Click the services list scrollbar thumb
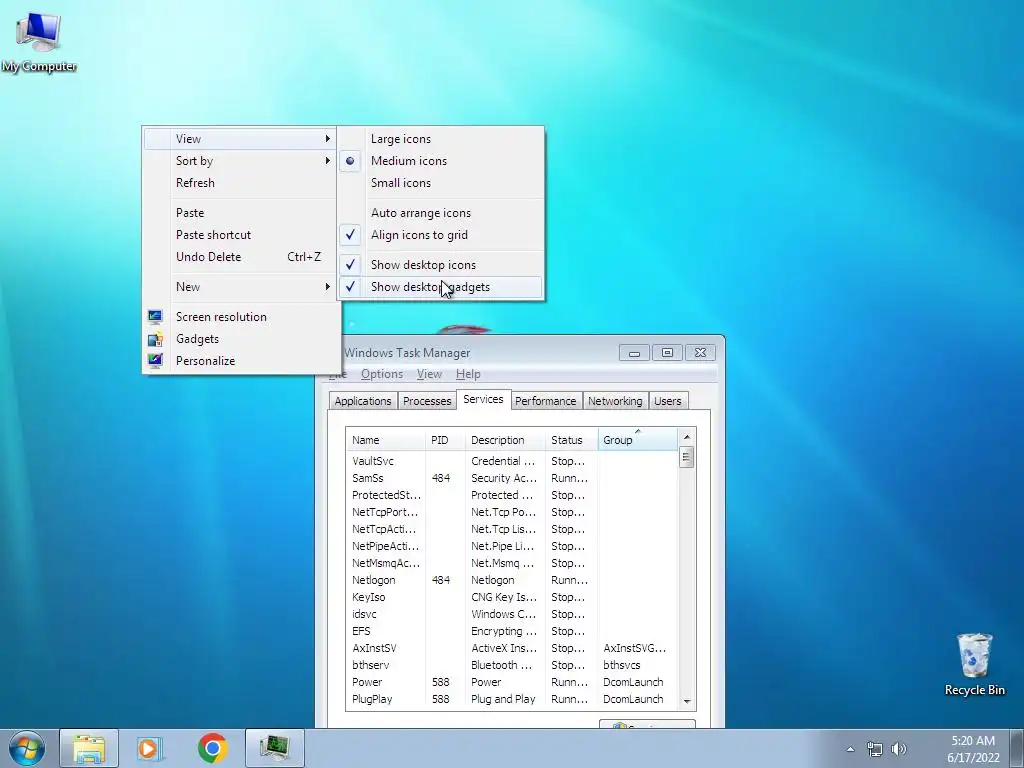This screenshot has width=1024, height=768. (686, 457)
